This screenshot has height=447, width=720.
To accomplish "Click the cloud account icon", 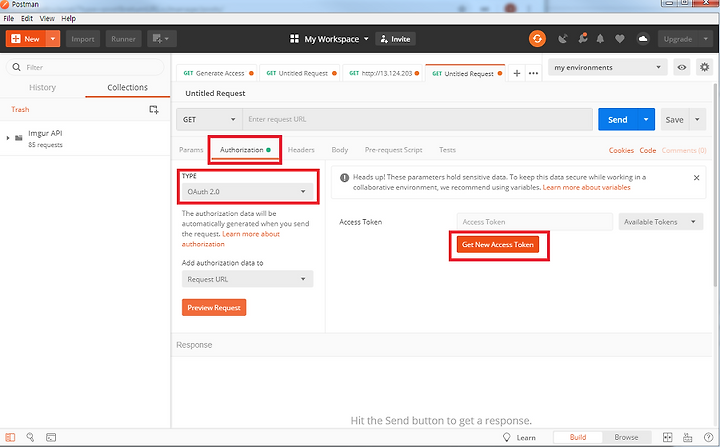I will click(x=643, y=39).
